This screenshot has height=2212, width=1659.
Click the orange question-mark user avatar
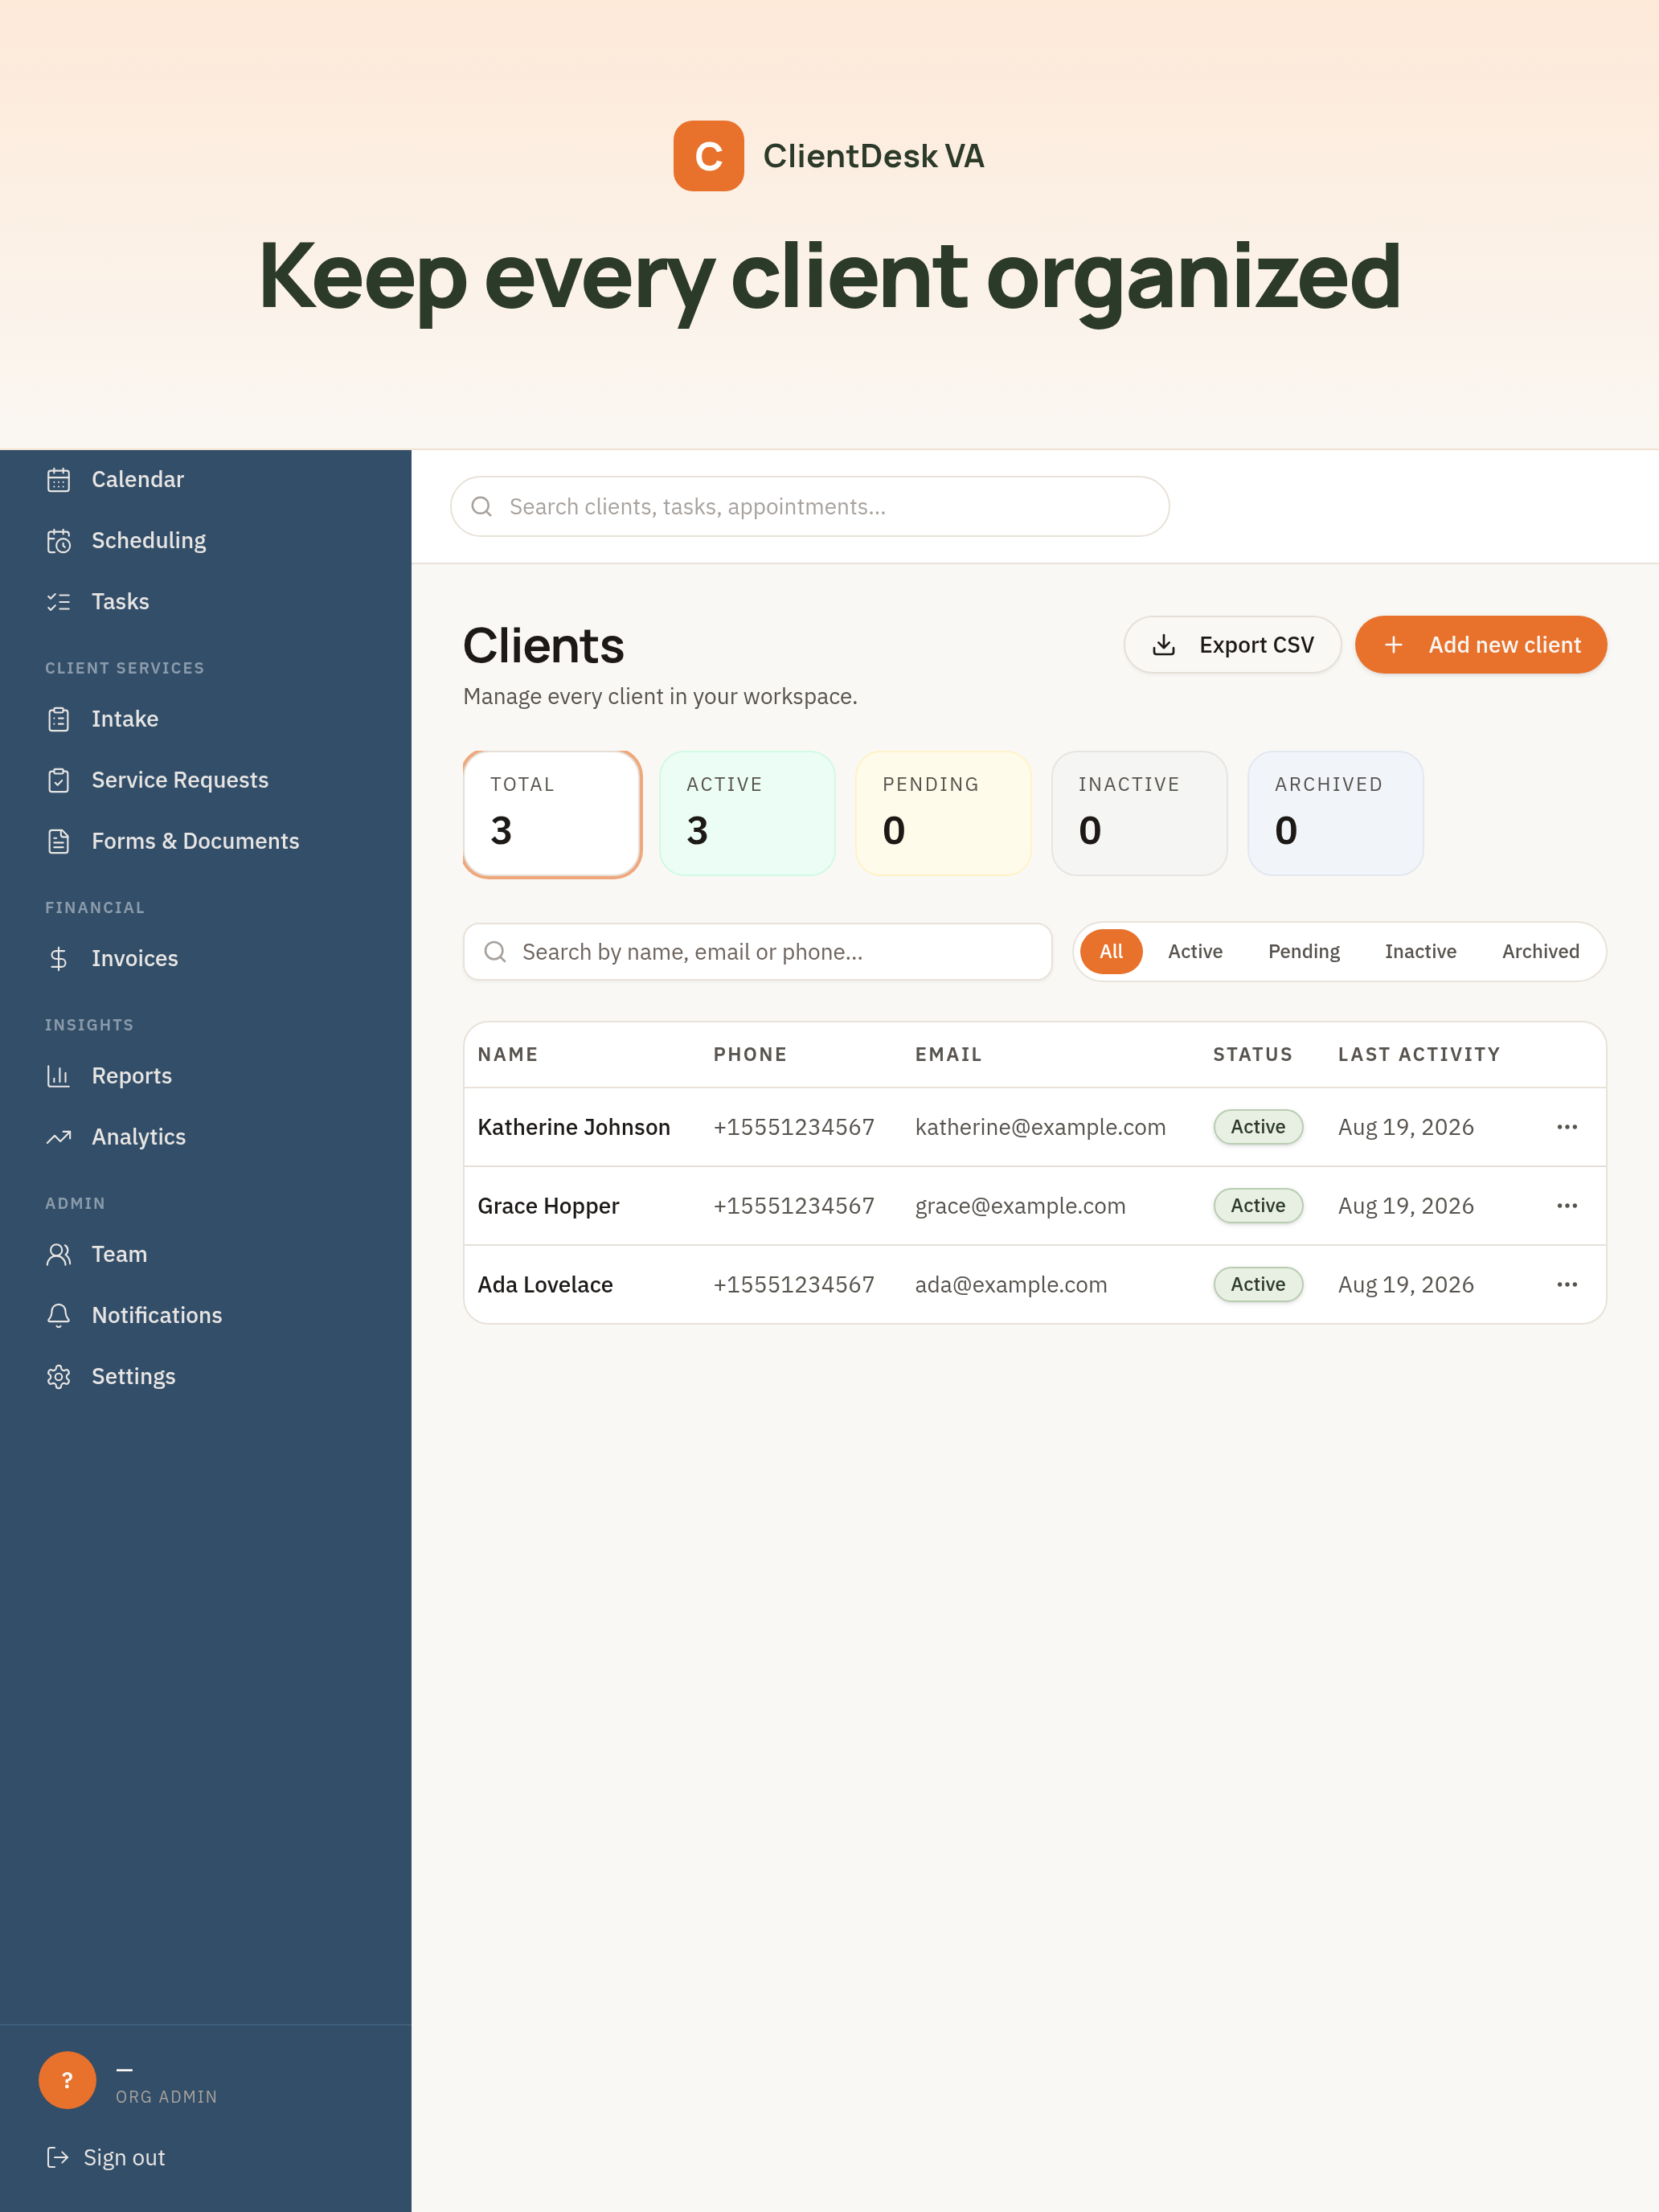pos(67,2080)
